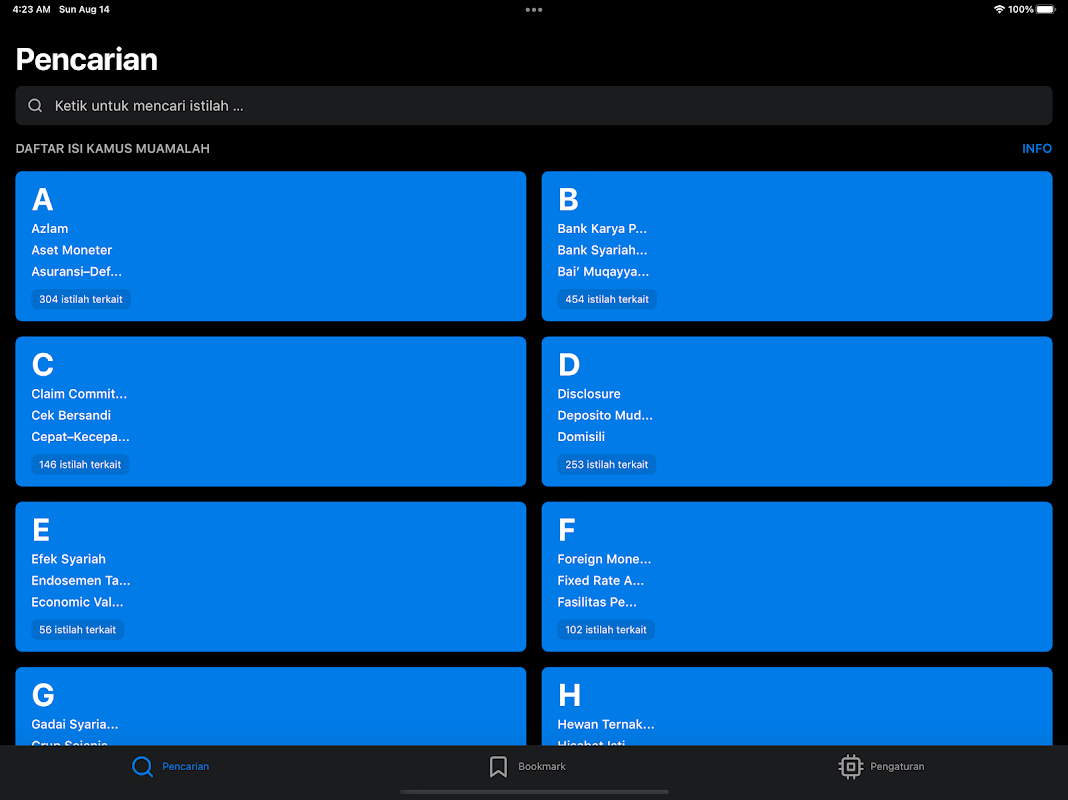Tap the '304 istilah terkait' badge
1068x800 pixels.
[81, 299]
